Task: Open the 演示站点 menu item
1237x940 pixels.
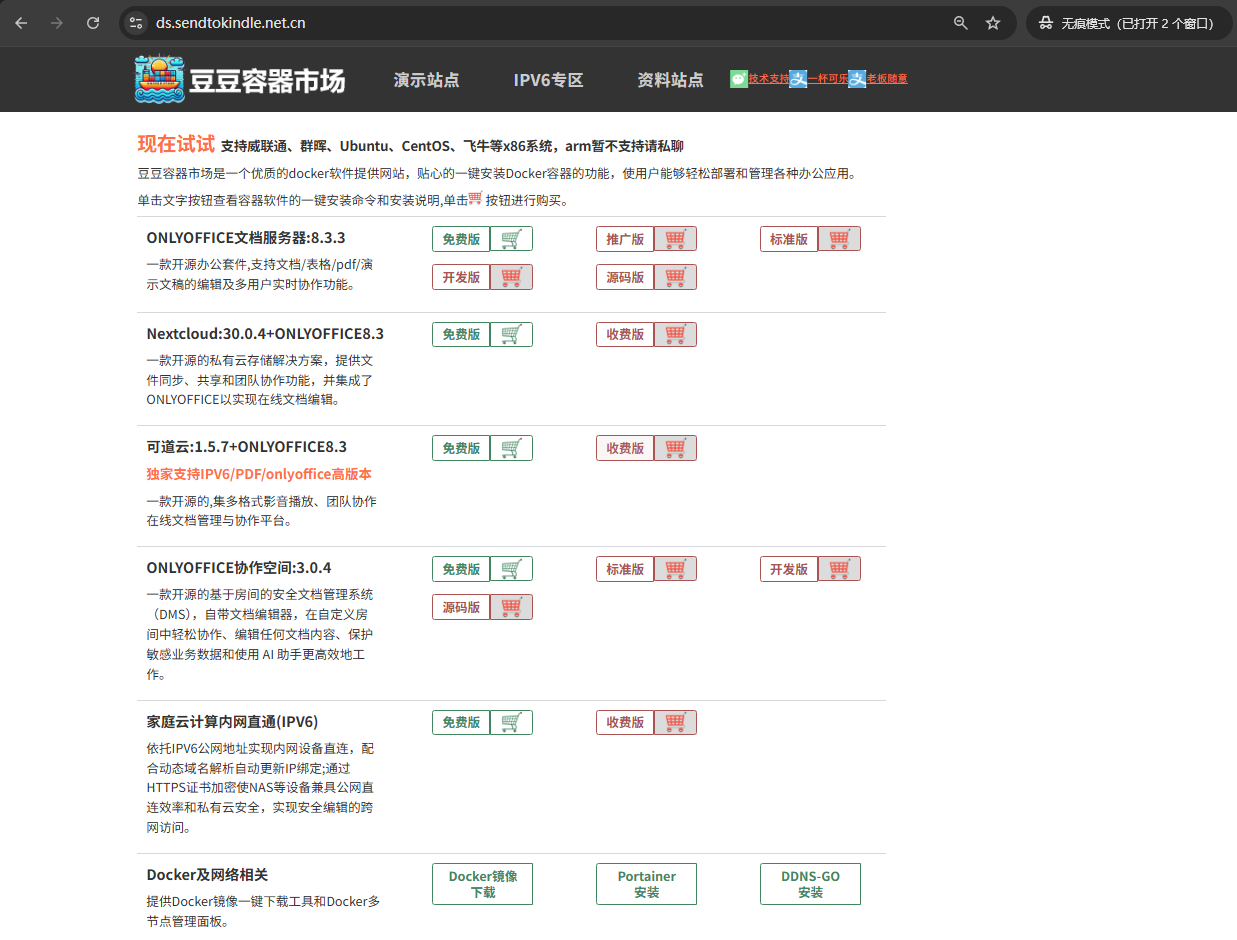Action: tap(427, 80)
